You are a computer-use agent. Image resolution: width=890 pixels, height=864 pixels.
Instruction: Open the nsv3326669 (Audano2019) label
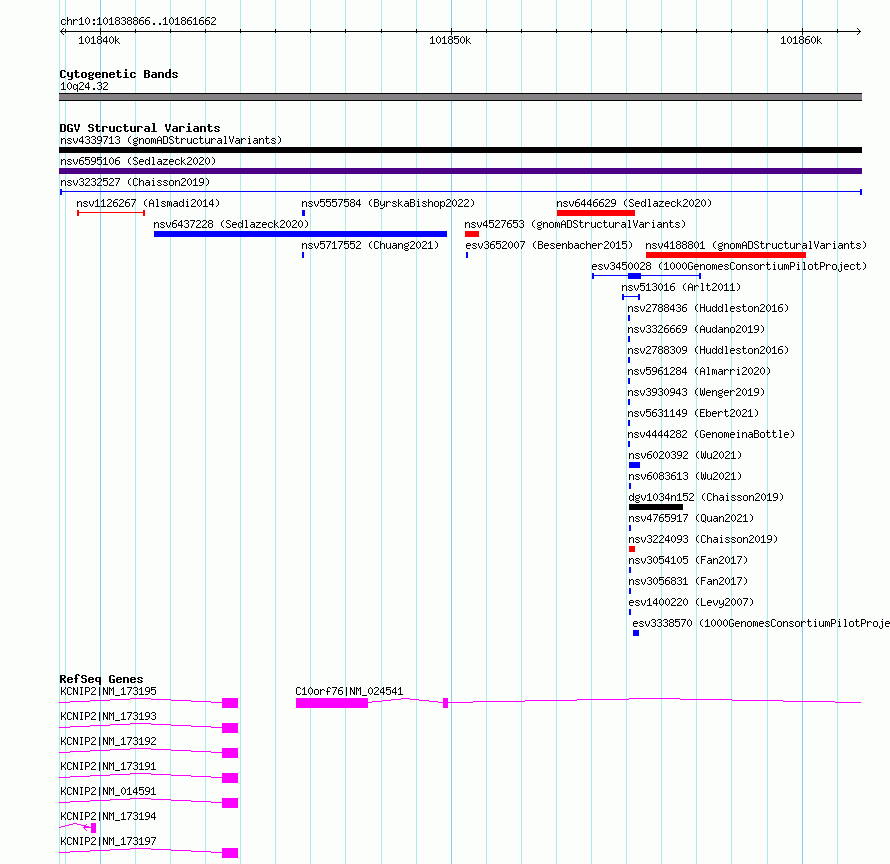(x=696, y=329)
